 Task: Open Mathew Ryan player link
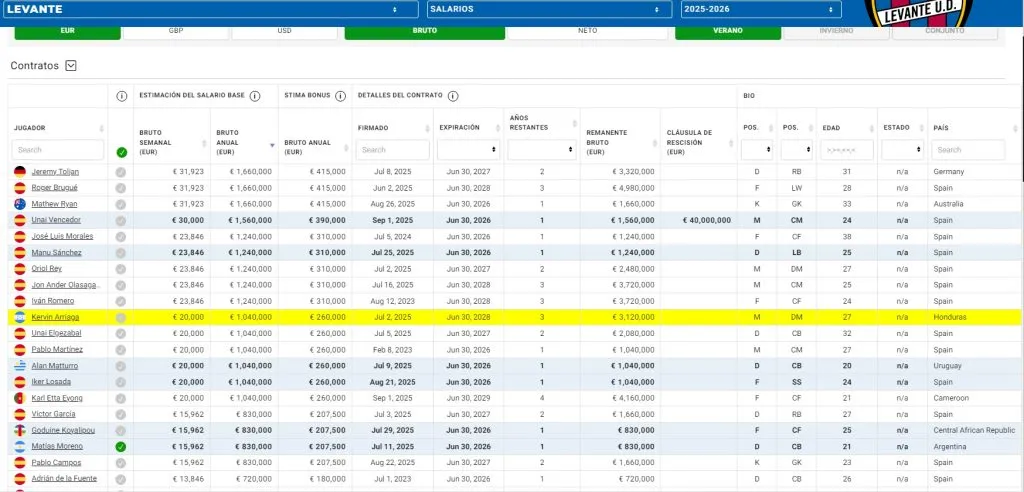[x=54, y=204]
